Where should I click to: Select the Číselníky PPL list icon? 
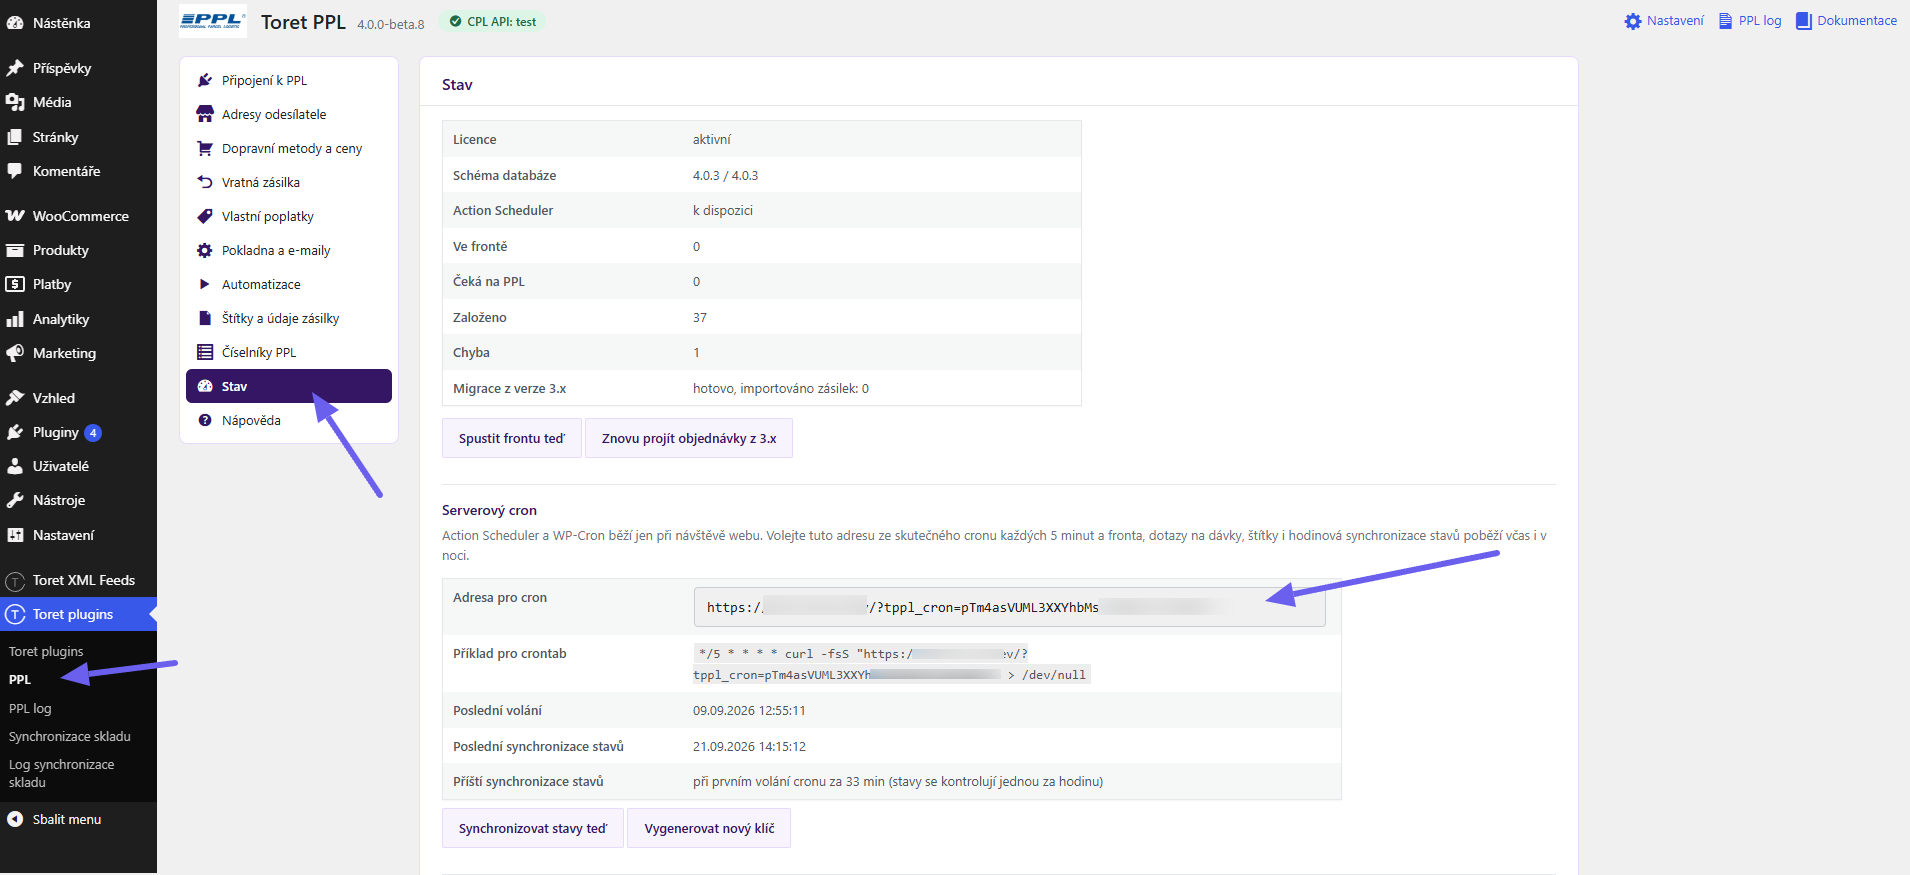[205, 352]
